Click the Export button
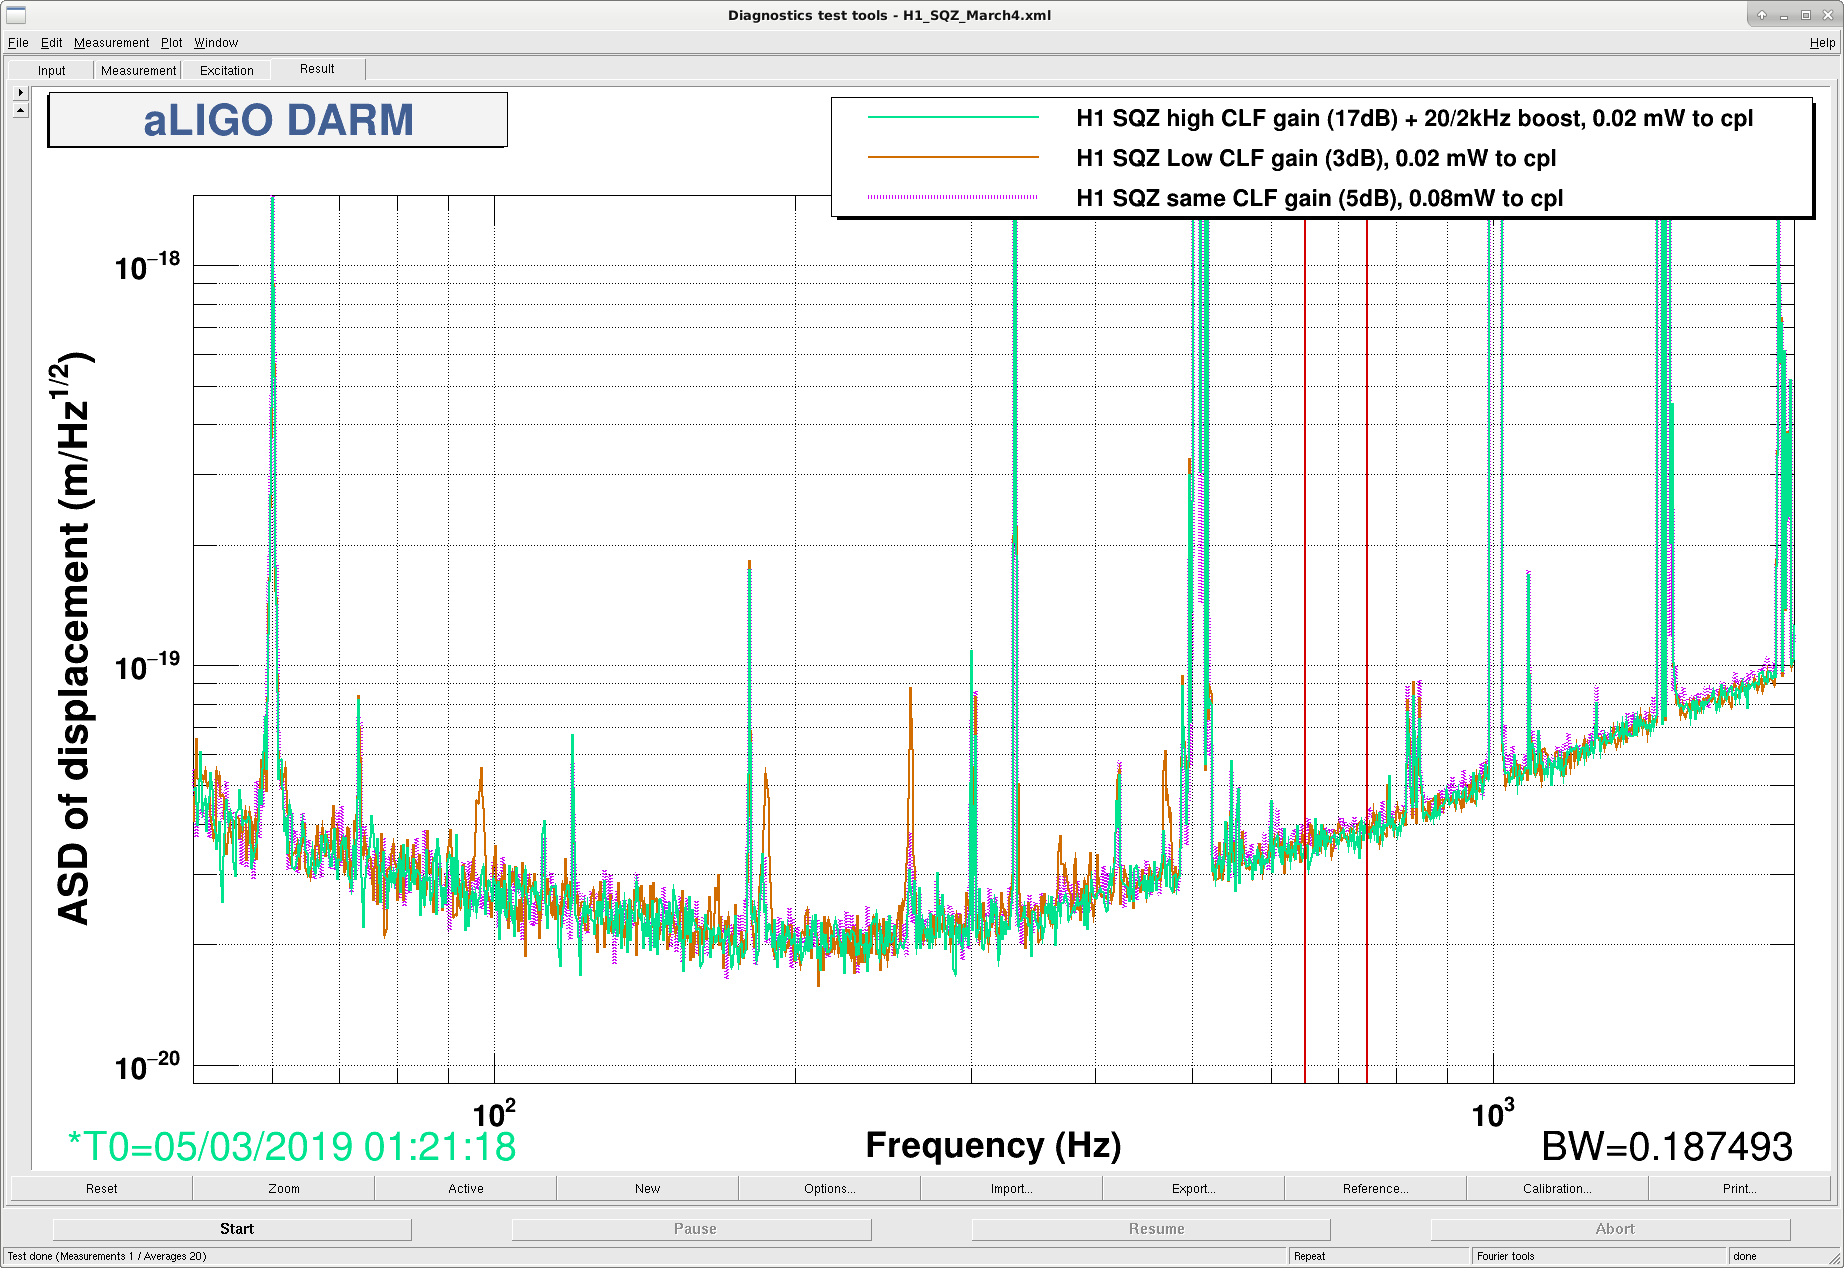The height and width of the screenshot is (1268, 1844). [1194, 1189]
